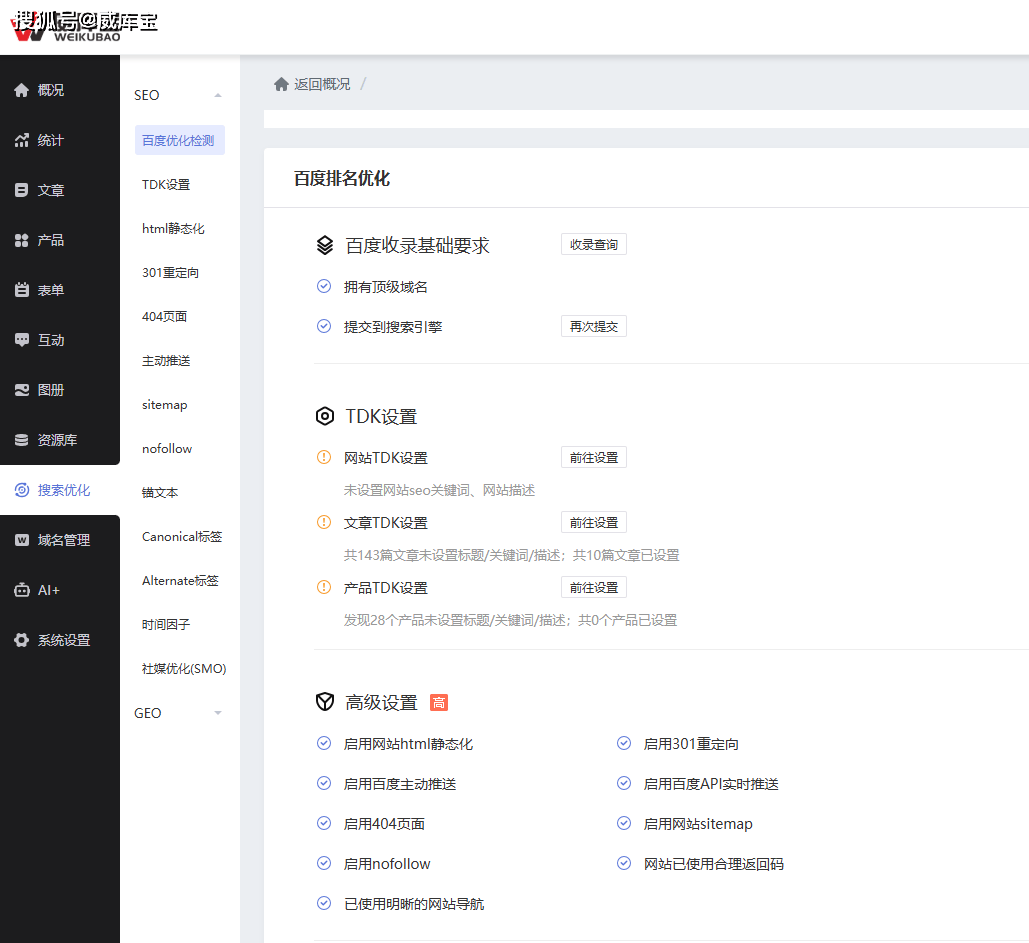Viewport: 1029px width, 943px height.
Task: Click the check mark next to 启用网站sitemap
Action: [x=624, y=823]
